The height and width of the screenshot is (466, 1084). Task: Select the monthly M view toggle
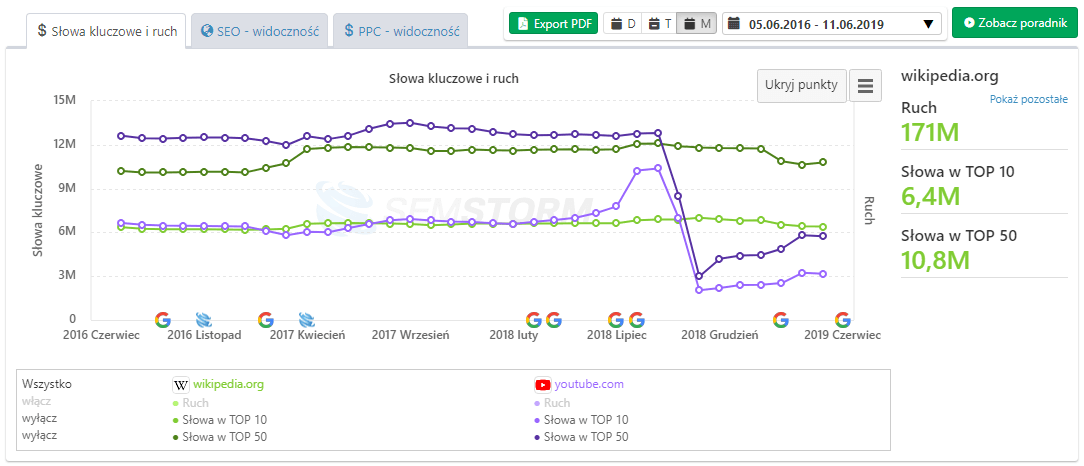(x=696, y=23)
